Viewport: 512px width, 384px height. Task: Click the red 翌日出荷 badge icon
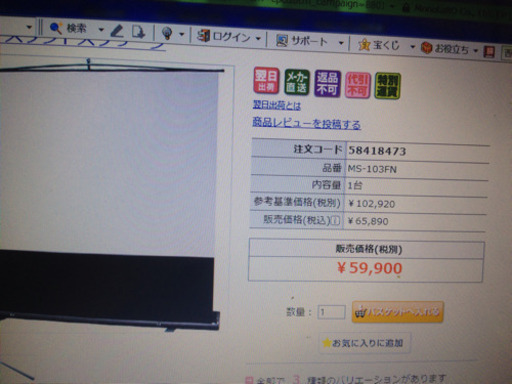coord(266,80)
